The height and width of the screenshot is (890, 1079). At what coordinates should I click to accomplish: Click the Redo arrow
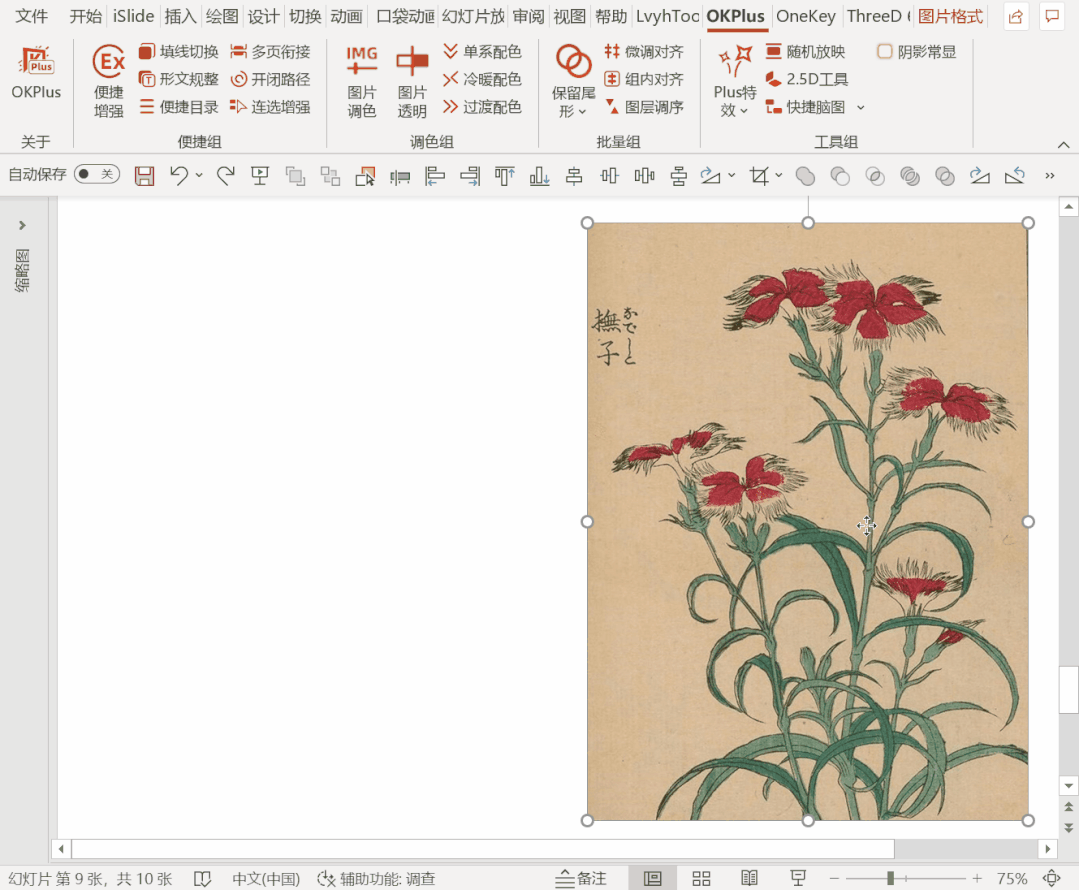coord(225,176)
